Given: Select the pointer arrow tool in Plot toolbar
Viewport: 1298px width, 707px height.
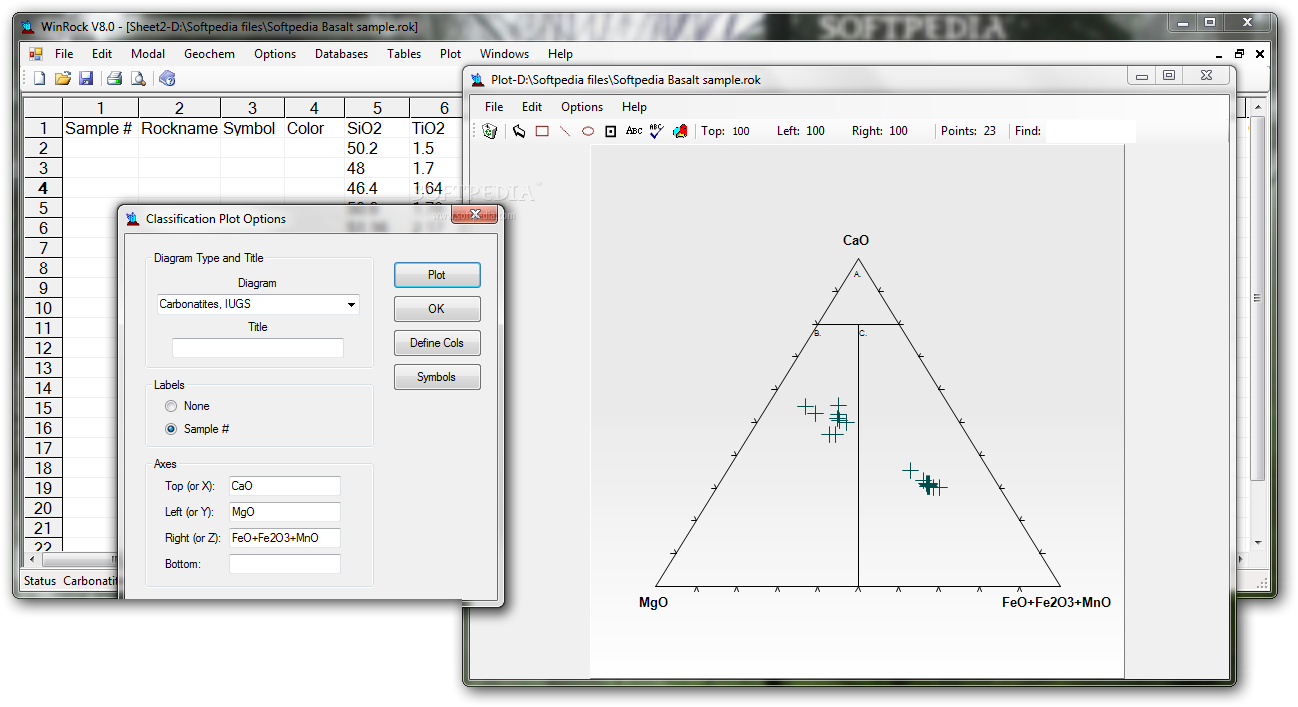Looking at the screenshot, I should click(x=519, y=131).
